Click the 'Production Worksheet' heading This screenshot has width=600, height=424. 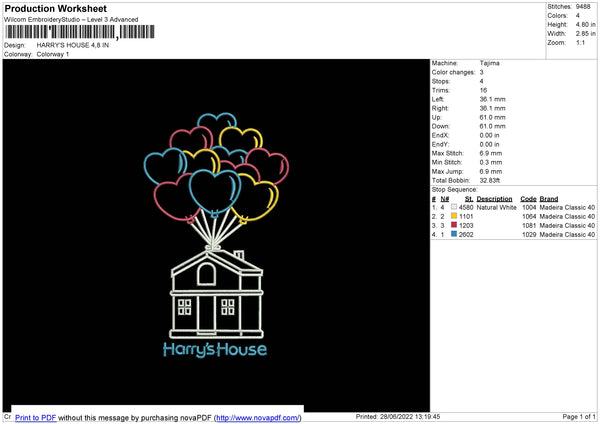(x=55, y=8)
